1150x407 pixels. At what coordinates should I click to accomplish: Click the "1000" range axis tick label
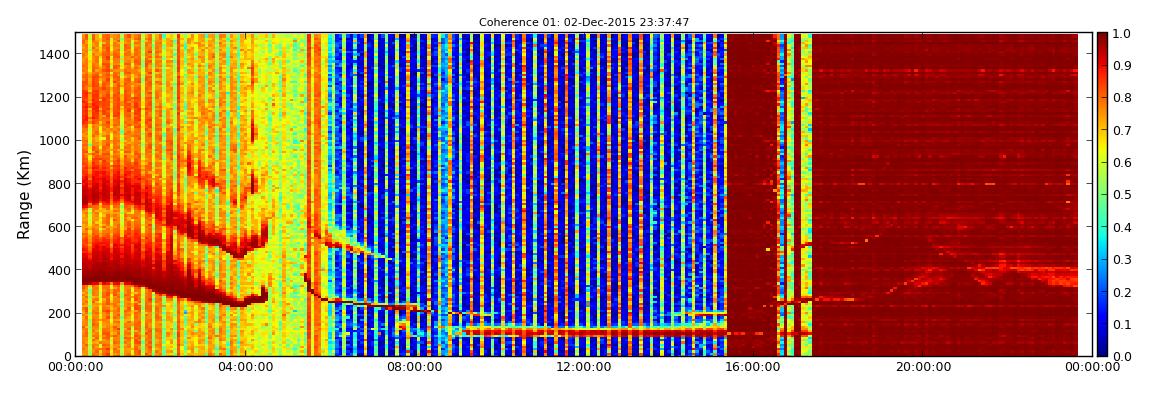coord(55,141)
